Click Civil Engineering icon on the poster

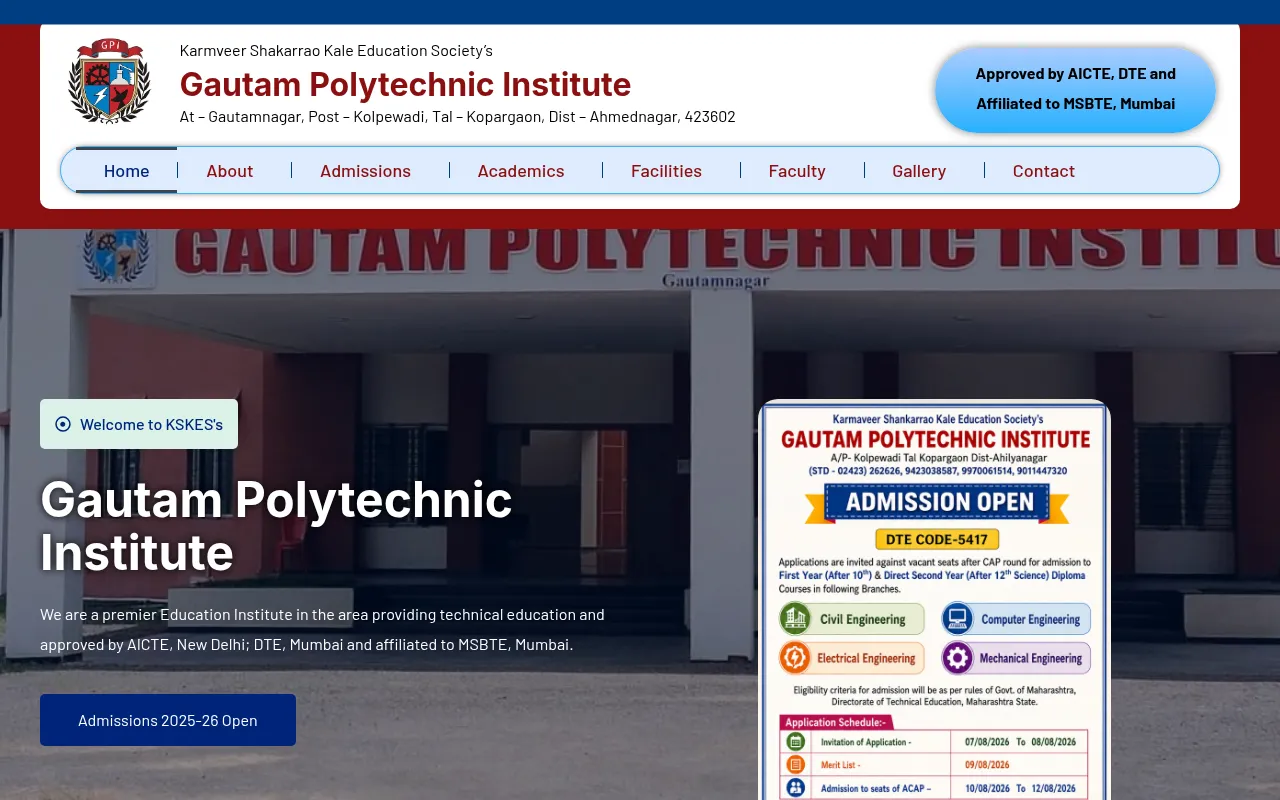tap(795, 619)
